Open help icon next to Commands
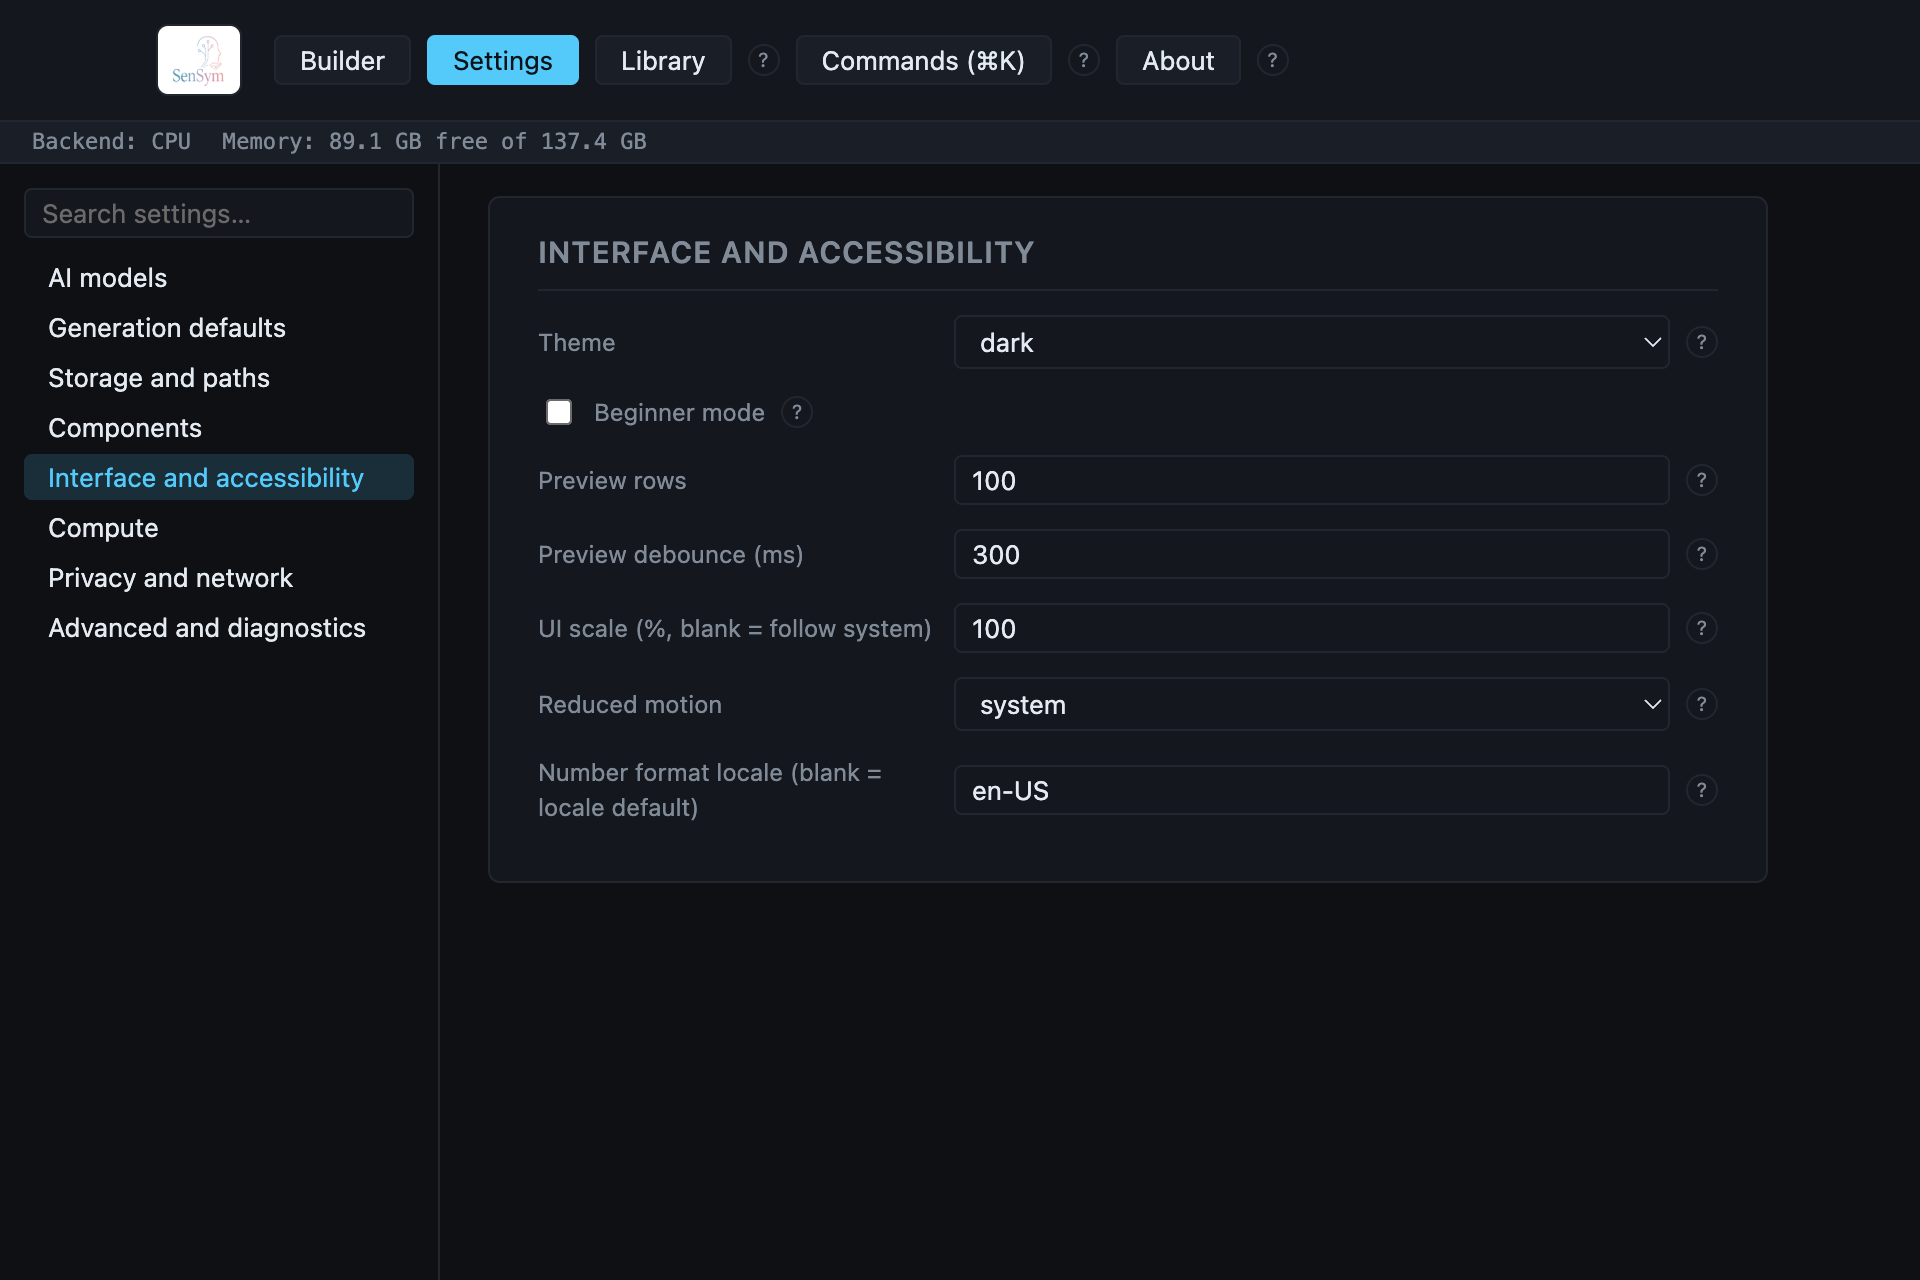 tap(1083, 60)
